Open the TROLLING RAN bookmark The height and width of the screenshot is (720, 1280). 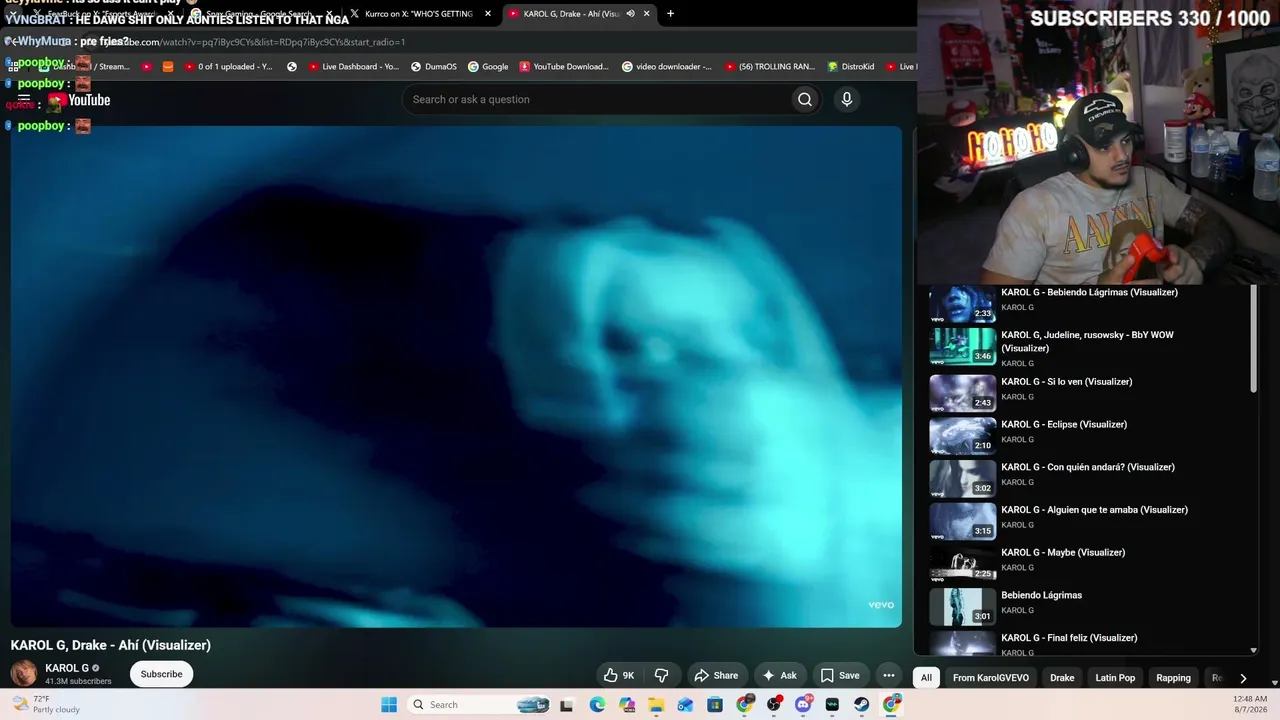pyautogui.click(x=770, y=67)
